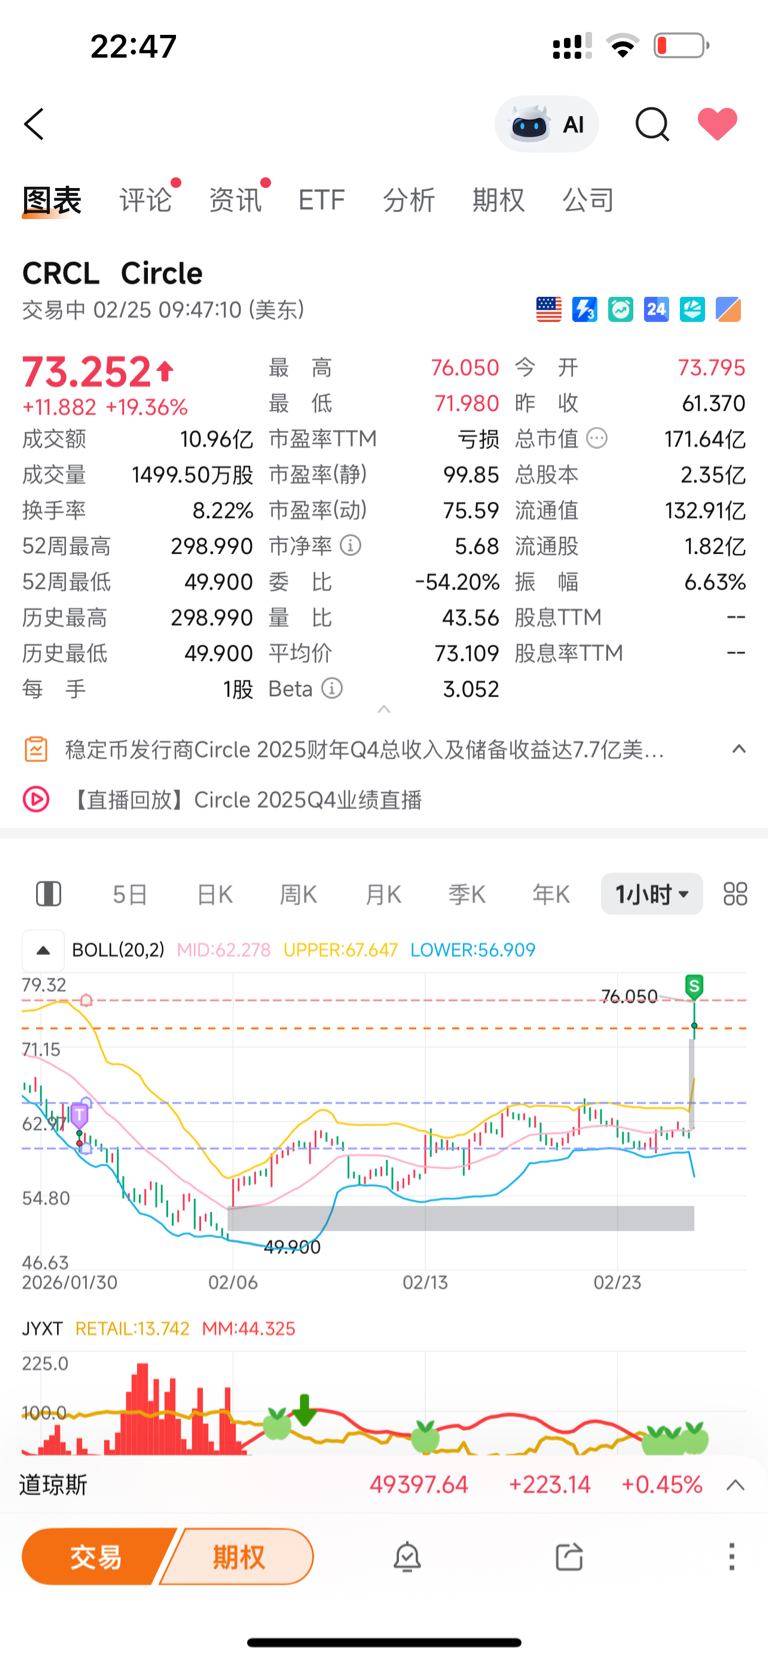Tap the cyan layered badge icon

pos(692,310)
